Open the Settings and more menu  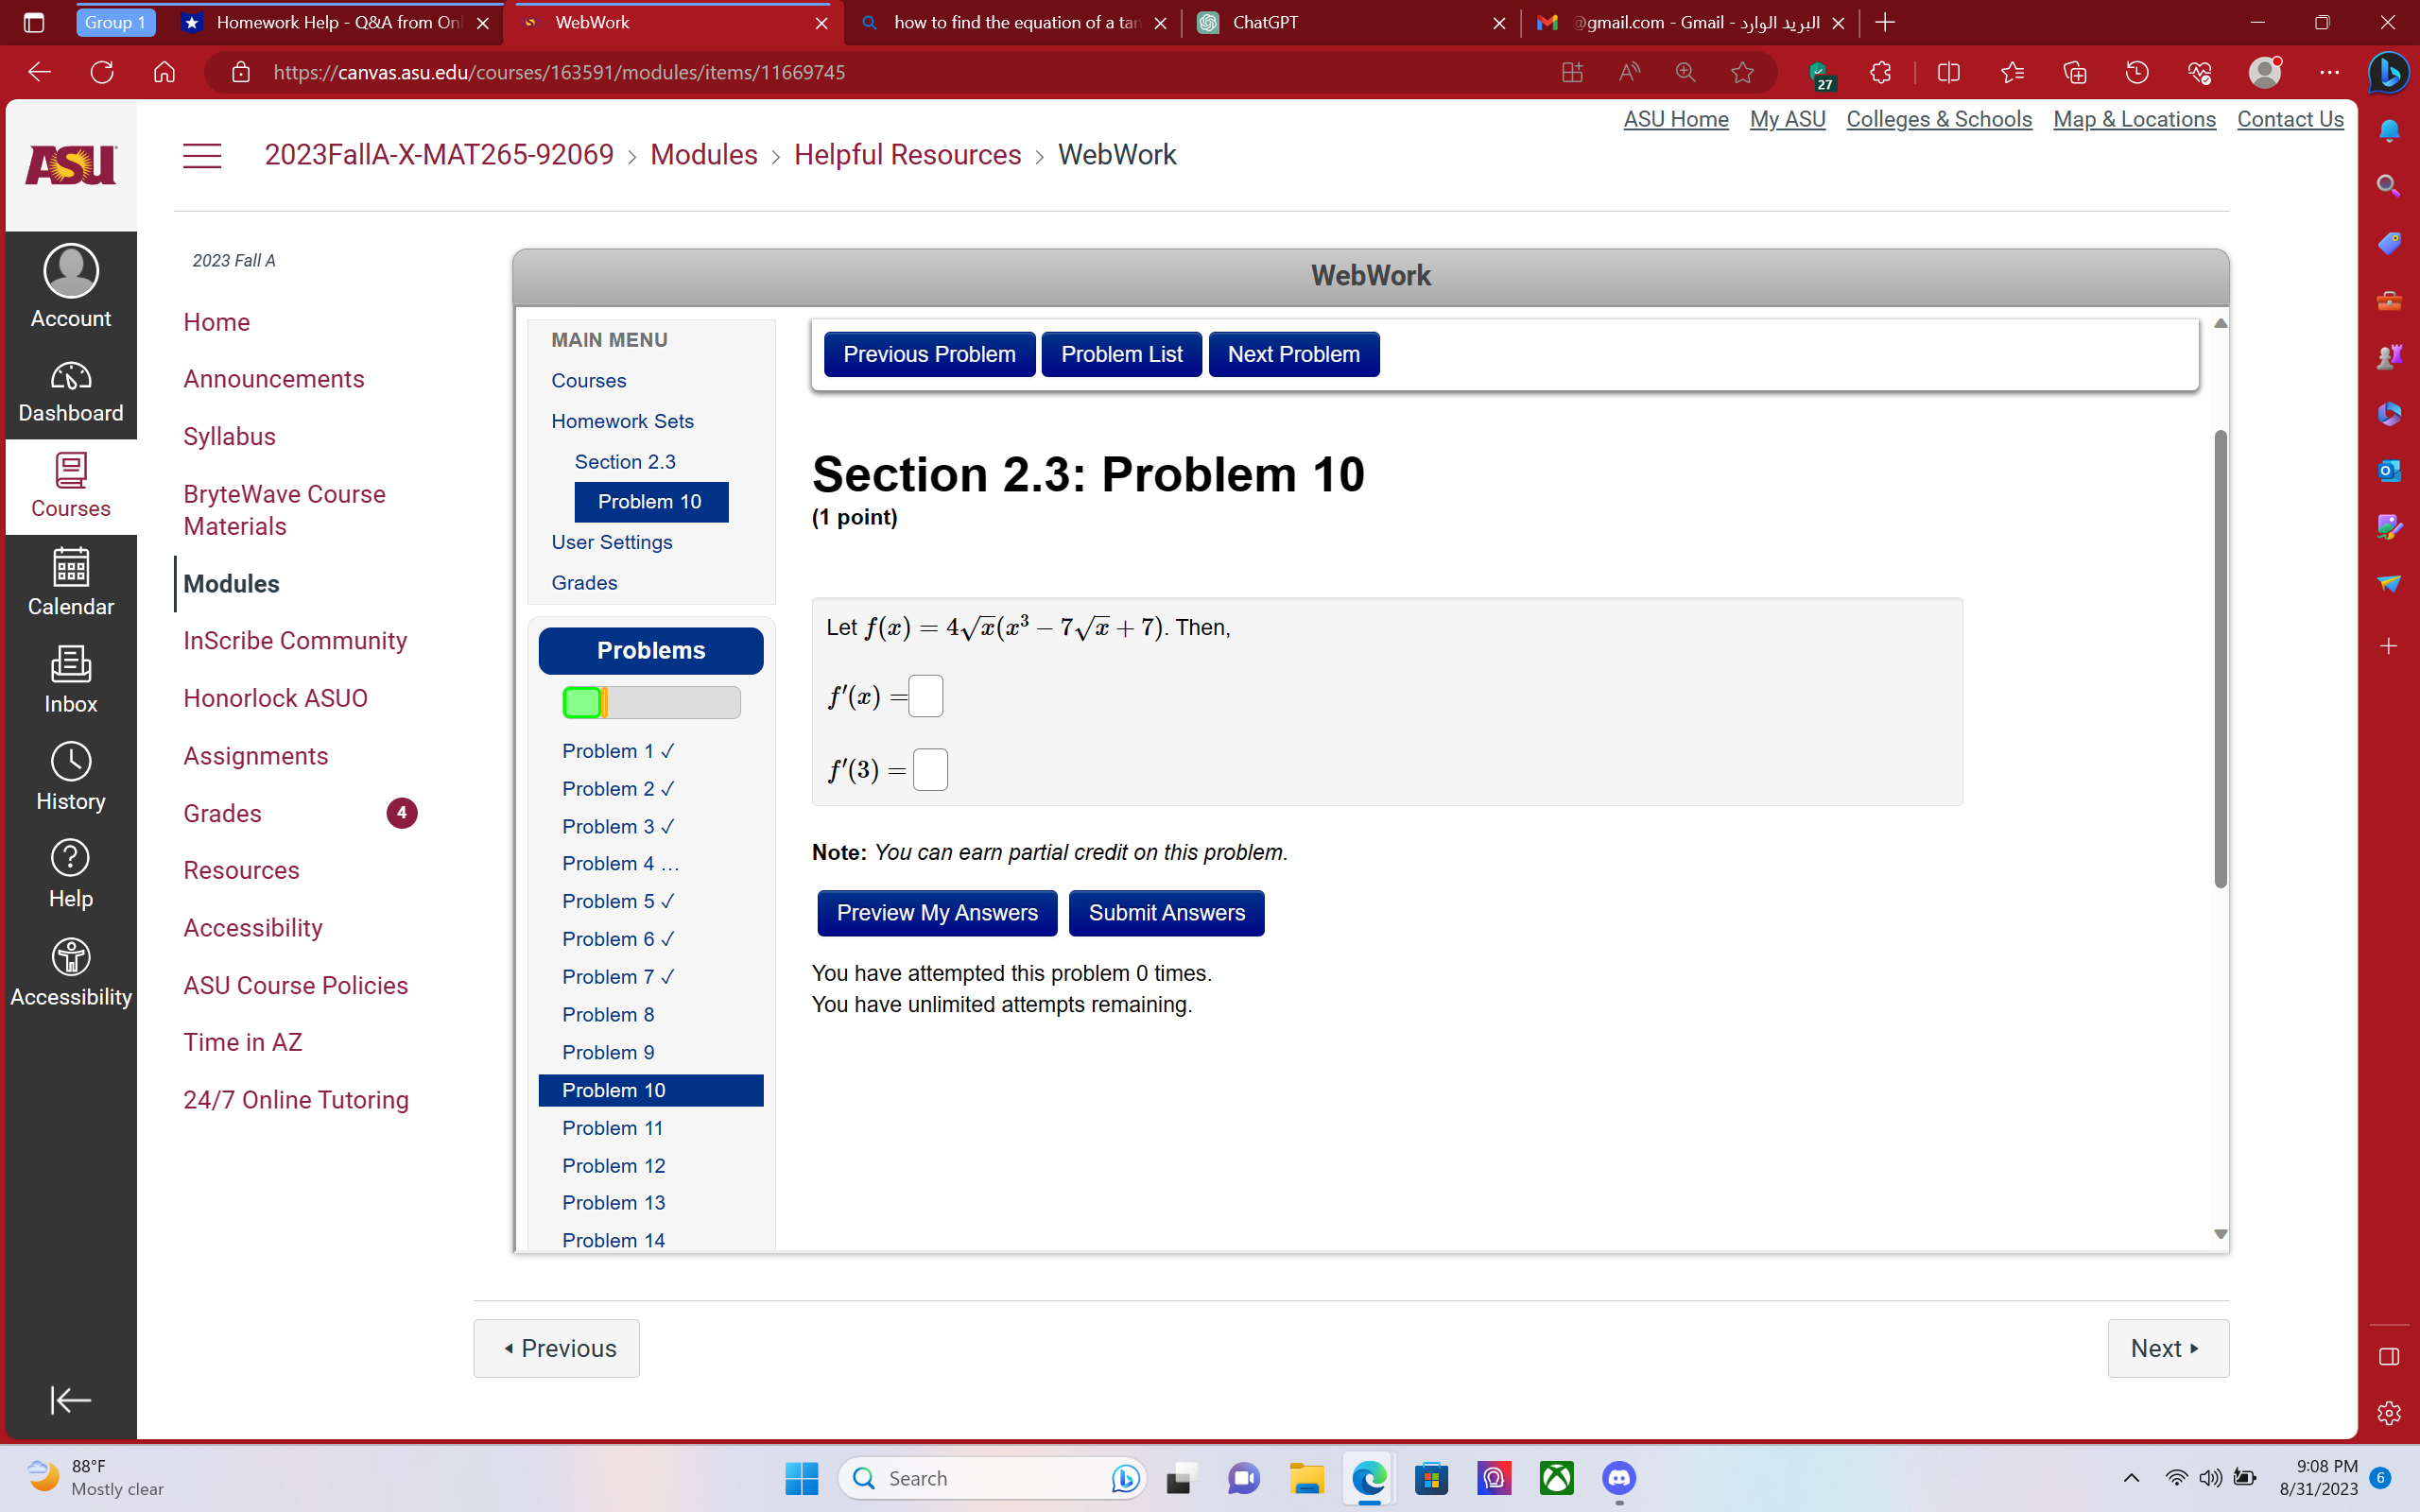pos(2330,71)
